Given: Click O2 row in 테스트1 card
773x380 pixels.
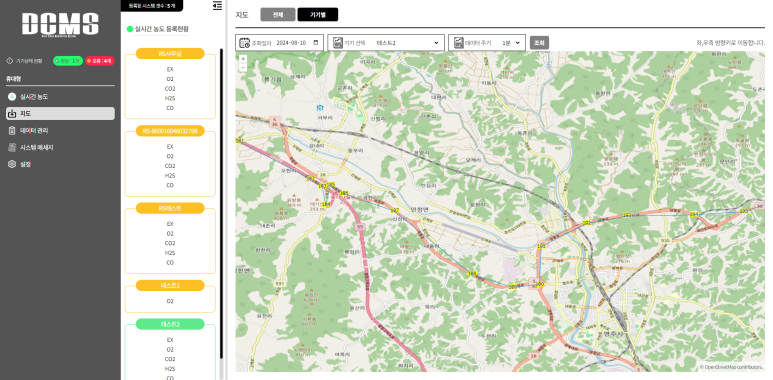Looking at the screenshot, I should (x=170, y=301).
